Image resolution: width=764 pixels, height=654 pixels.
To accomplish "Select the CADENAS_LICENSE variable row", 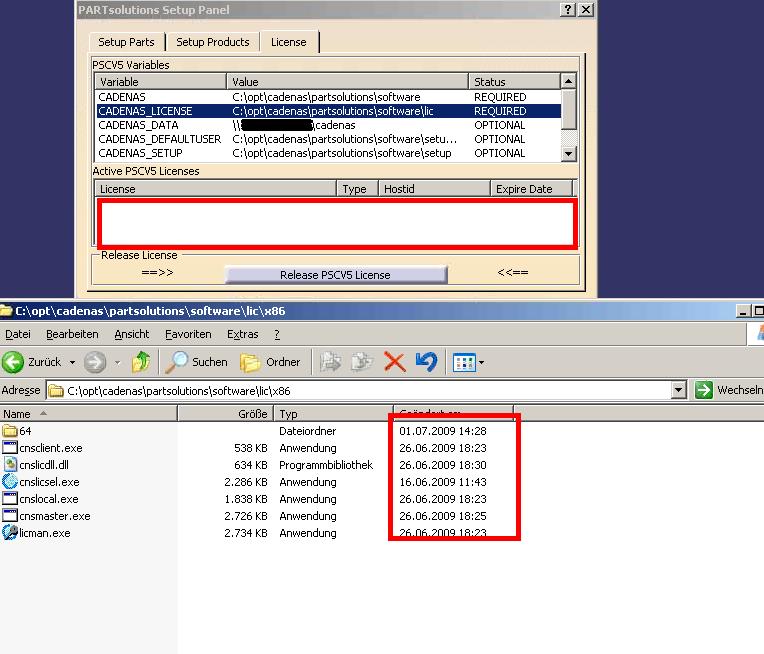I will tap(329, 111).
